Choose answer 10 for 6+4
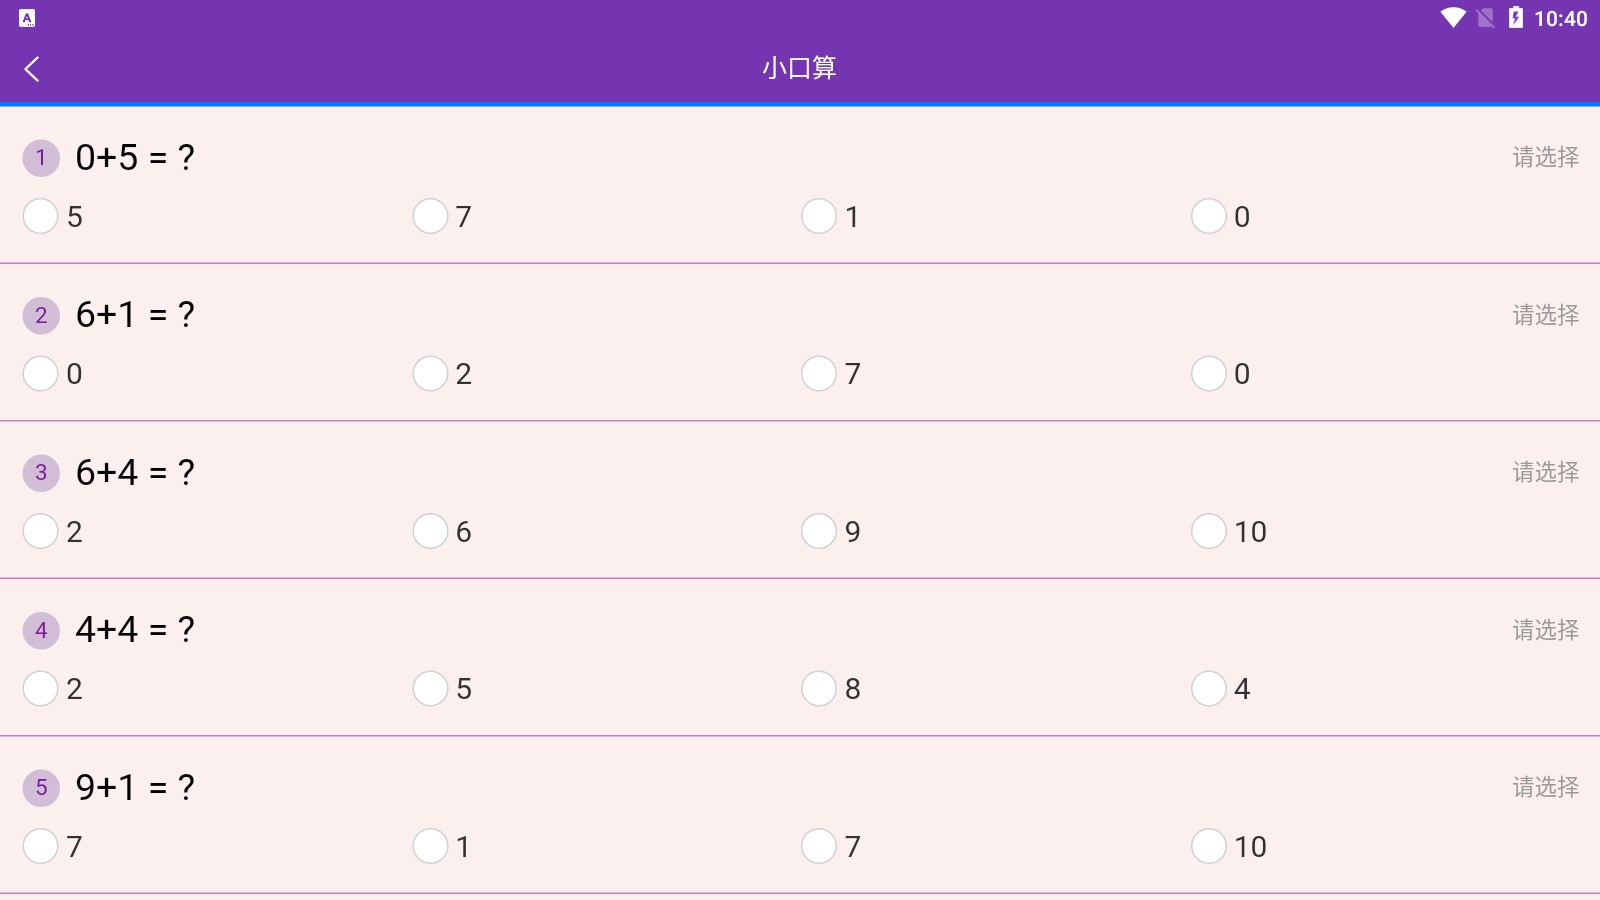Screen dimensions: 1600x900 1208,531
